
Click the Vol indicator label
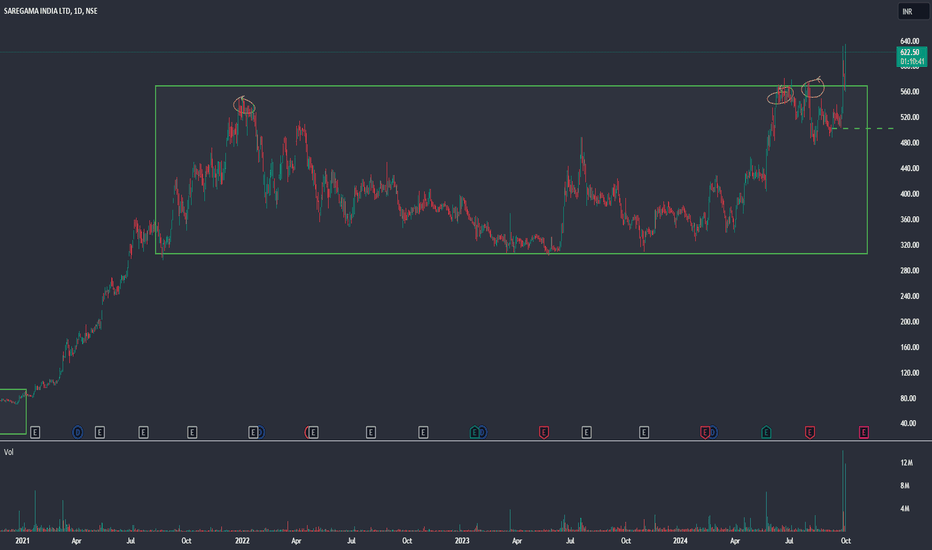[x=8, y=452]
